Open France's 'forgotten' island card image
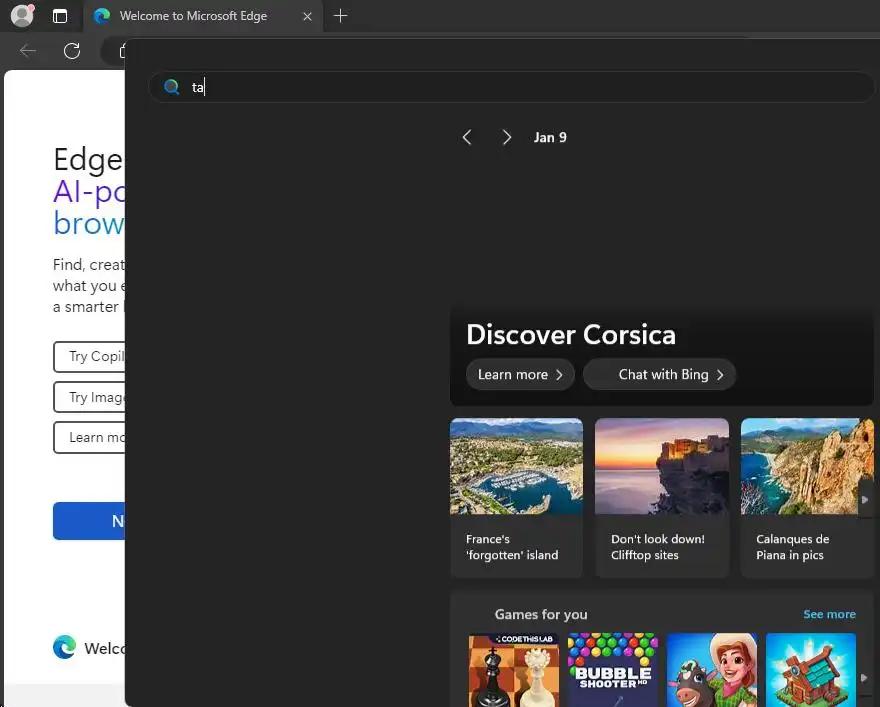 pos(516,467)
